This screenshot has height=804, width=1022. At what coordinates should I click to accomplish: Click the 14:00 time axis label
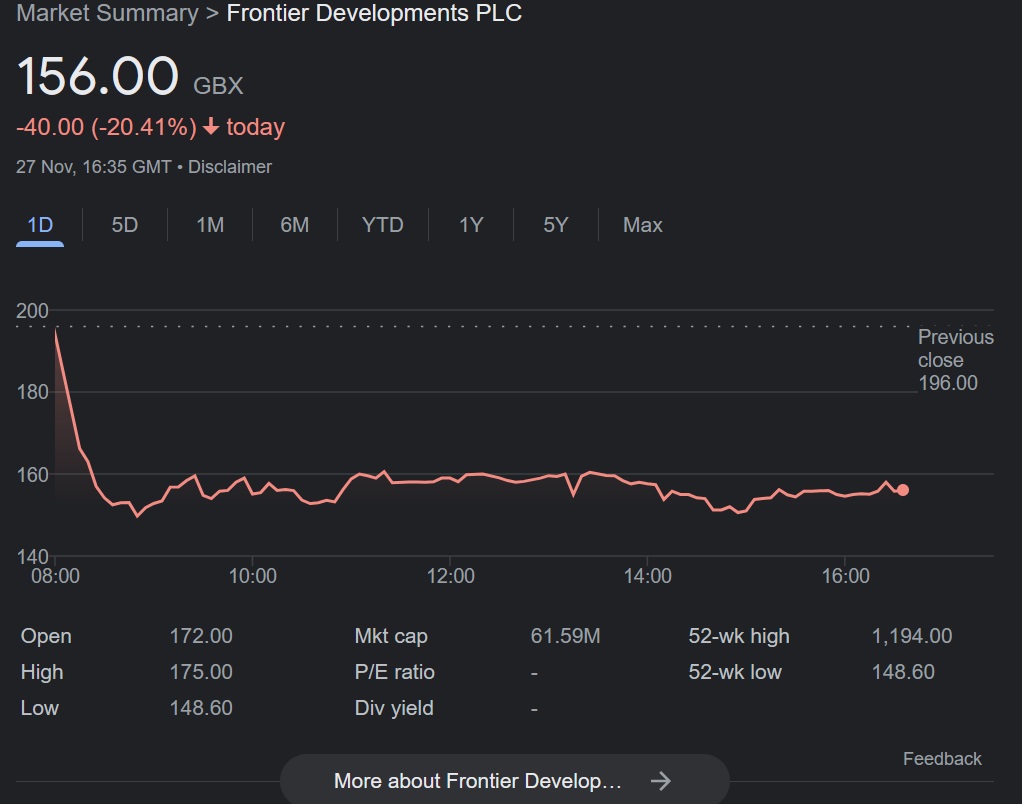coord(648,576)
